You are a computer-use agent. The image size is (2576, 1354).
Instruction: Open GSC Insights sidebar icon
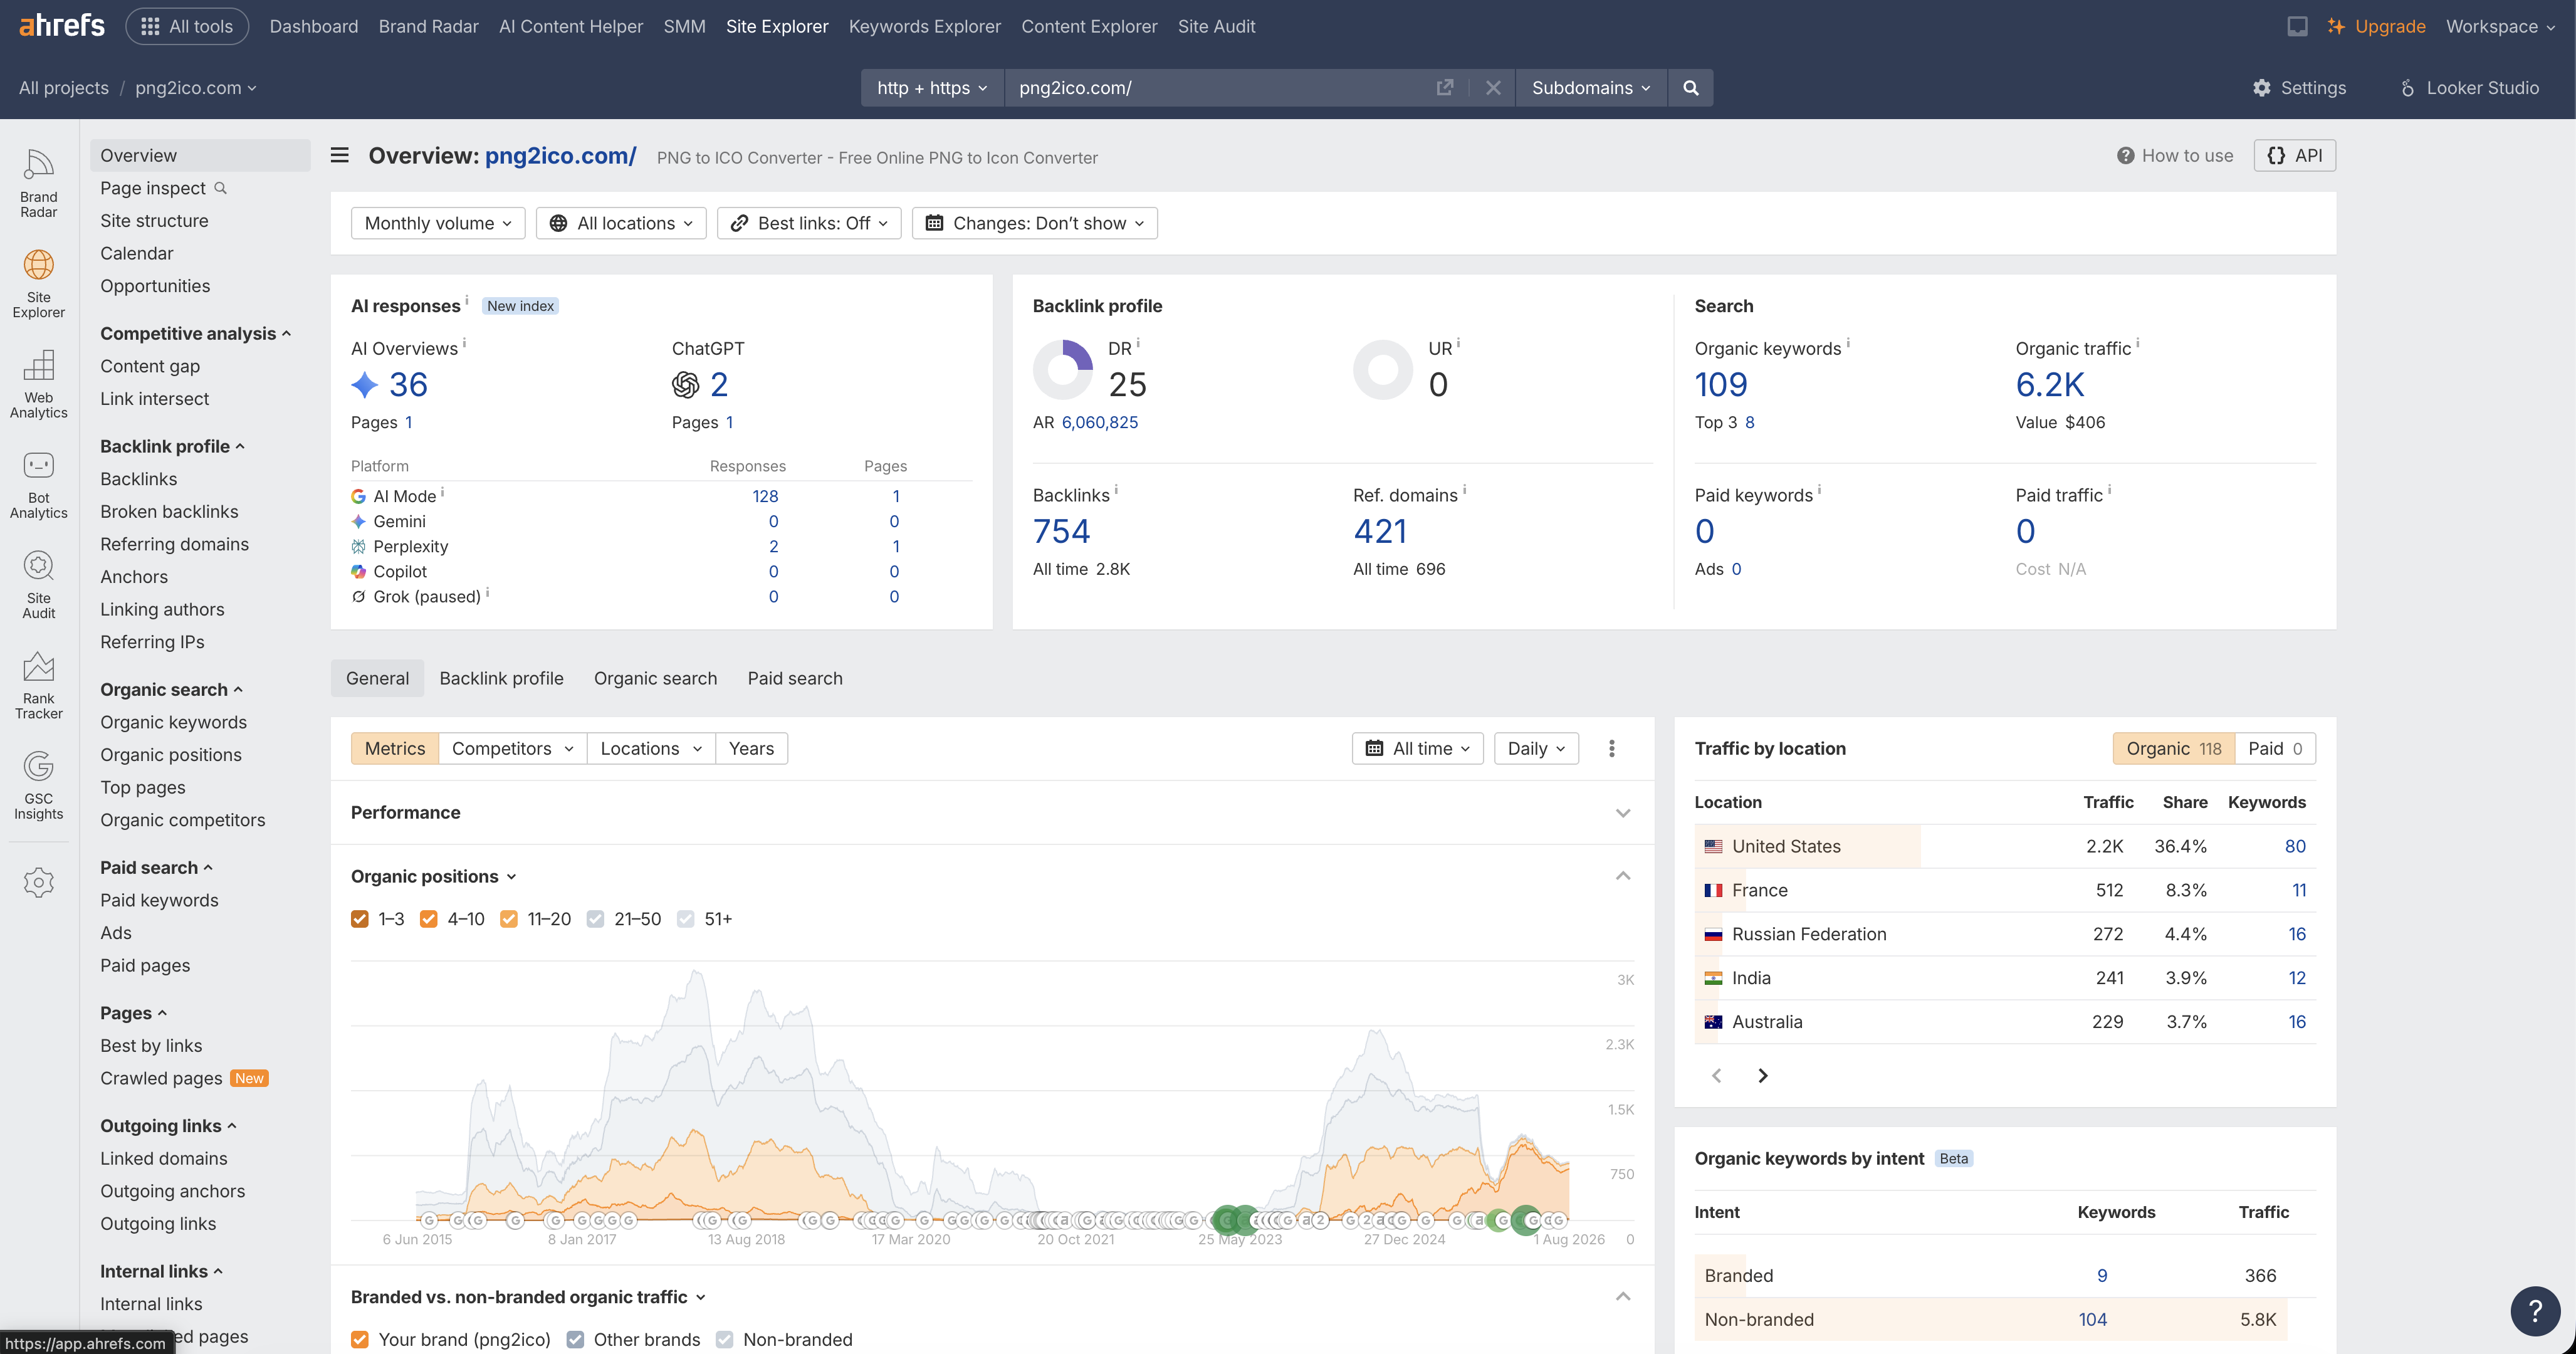[x=38, y=785]
